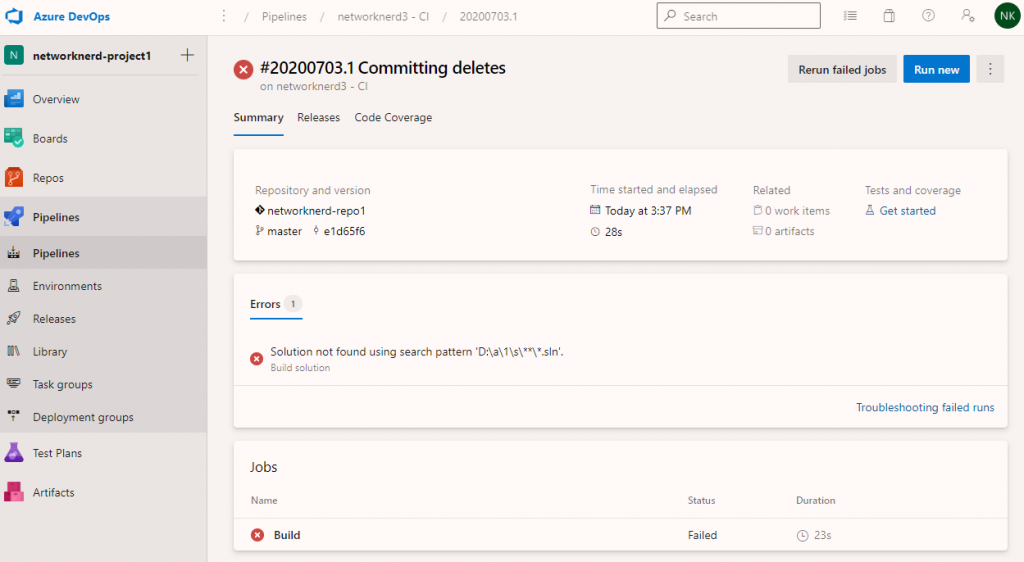Open the work items list icon in header
1024x562 pixels.
(x=850, y=16)
